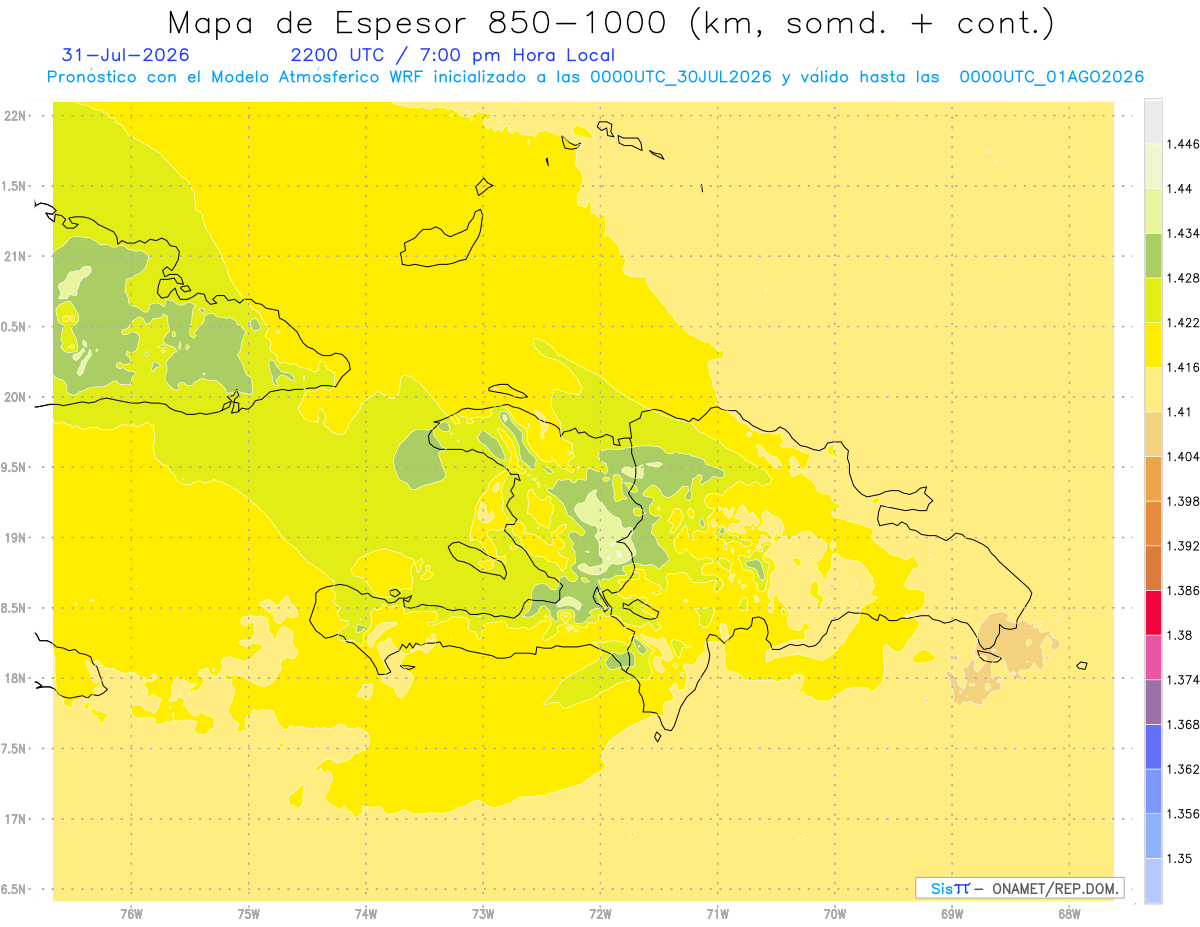Click the 20N latitude axis label
1200x927 pixels.
click(17, 397)
